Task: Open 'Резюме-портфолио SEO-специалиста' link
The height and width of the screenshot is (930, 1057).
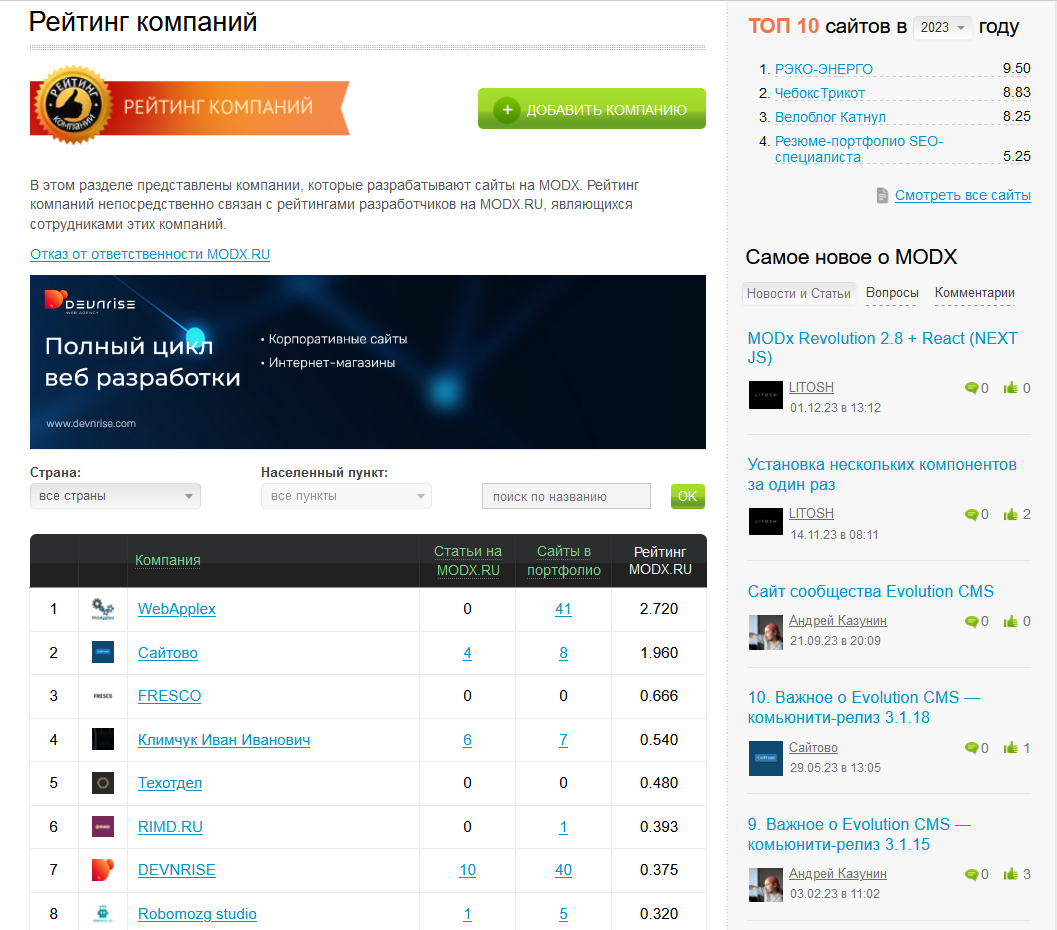Action: [x=859, y=149]
